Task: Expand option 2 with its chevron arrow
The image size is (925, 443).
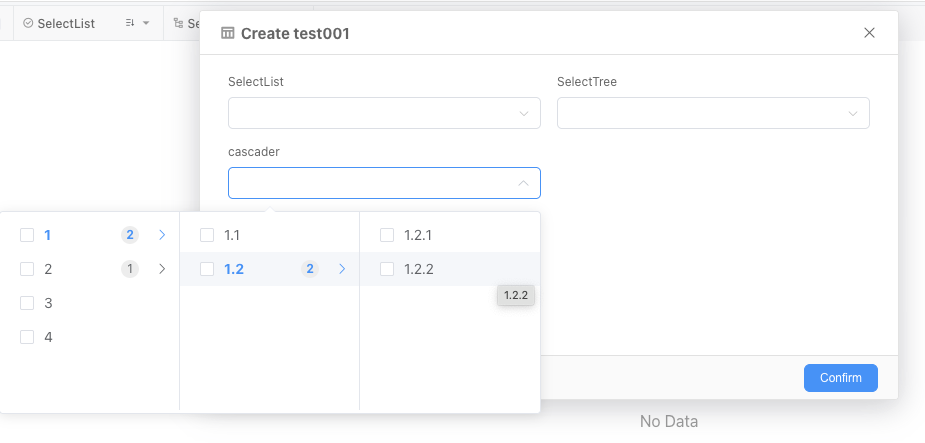Action: (162, 269)
